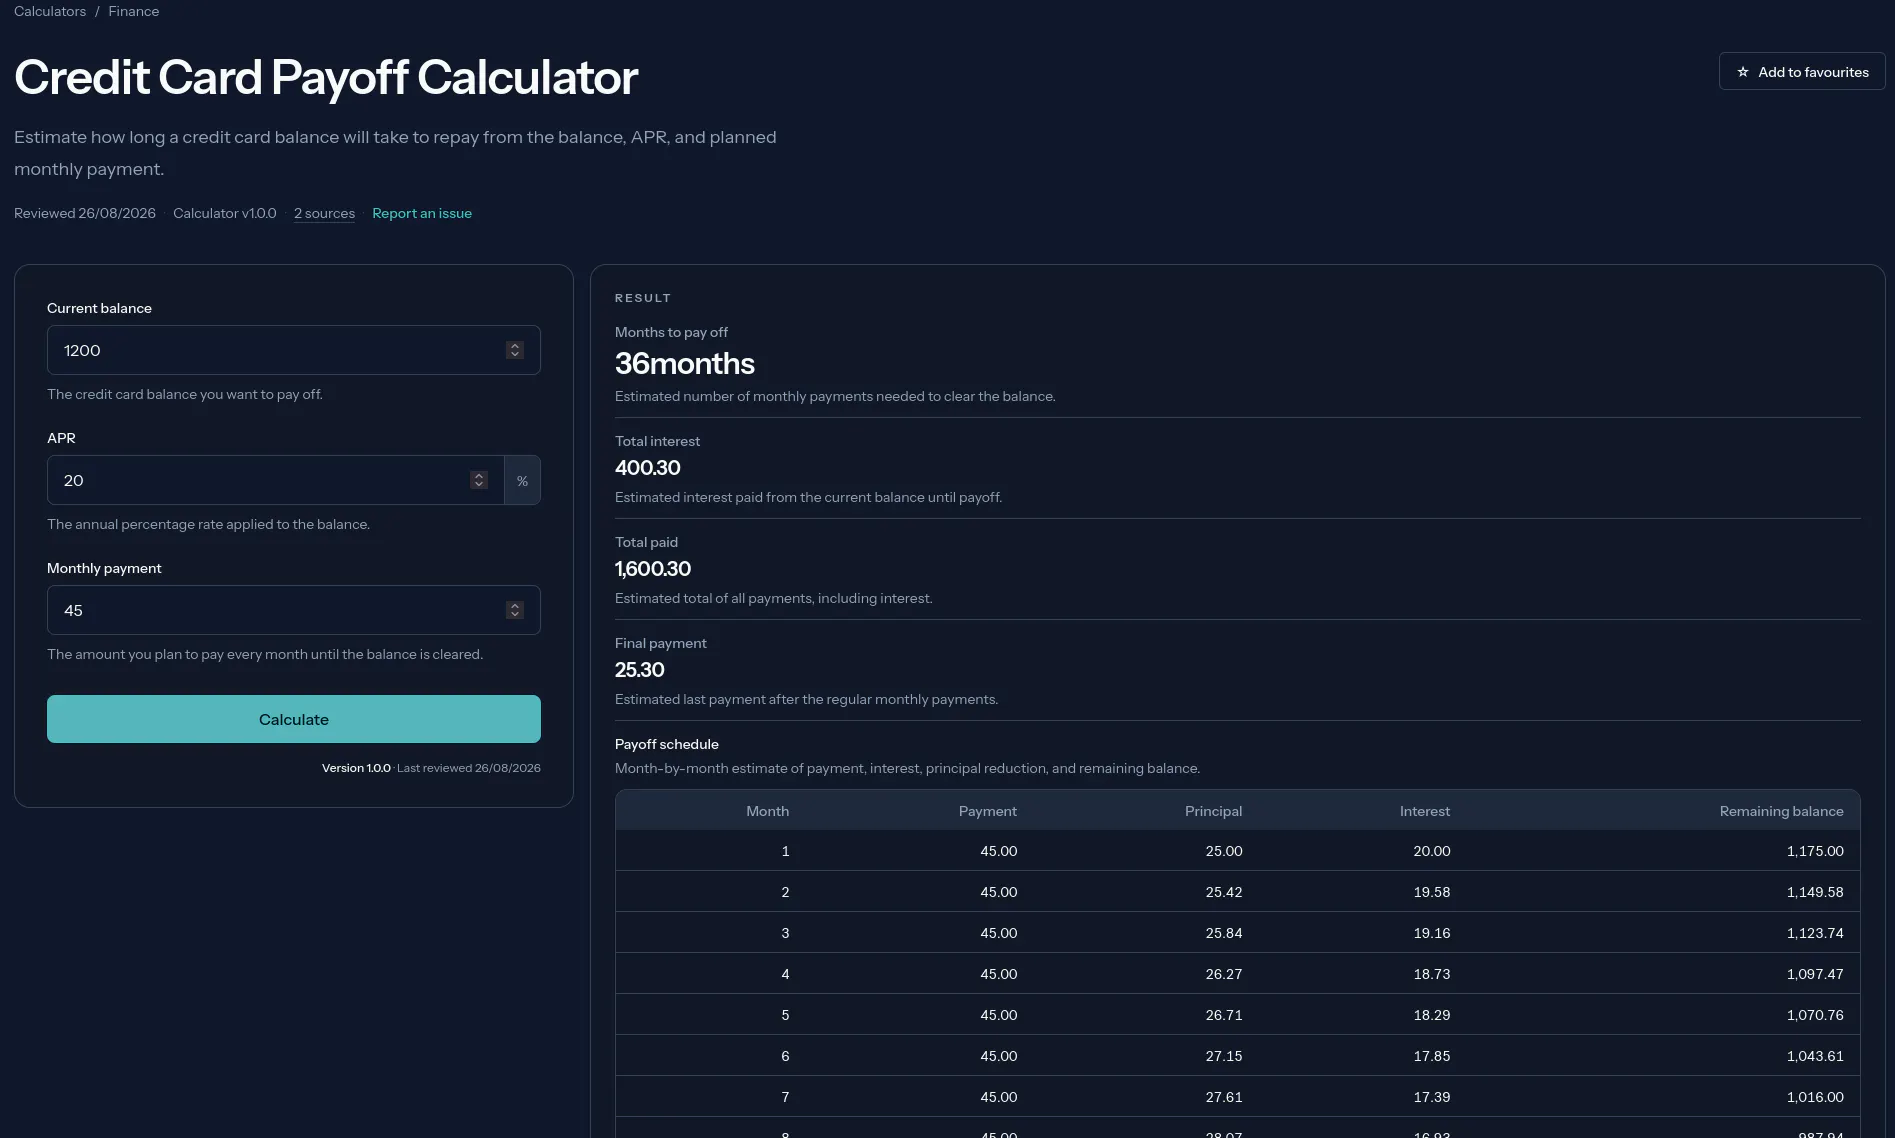
Task: Open the Finance breadcrumb link
Action: pyautogui.click(x=134, y=11)
